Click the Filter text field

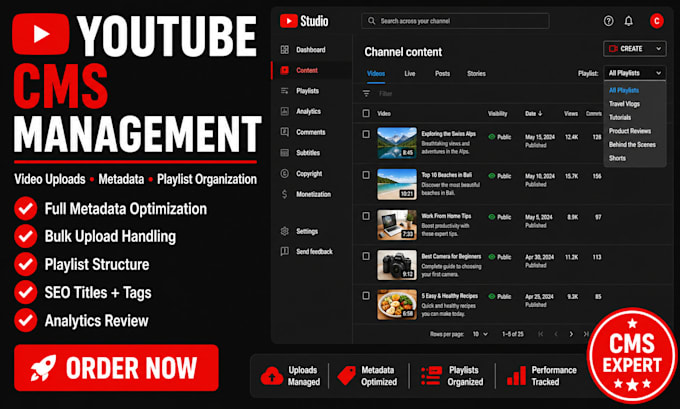coord(386,94)
